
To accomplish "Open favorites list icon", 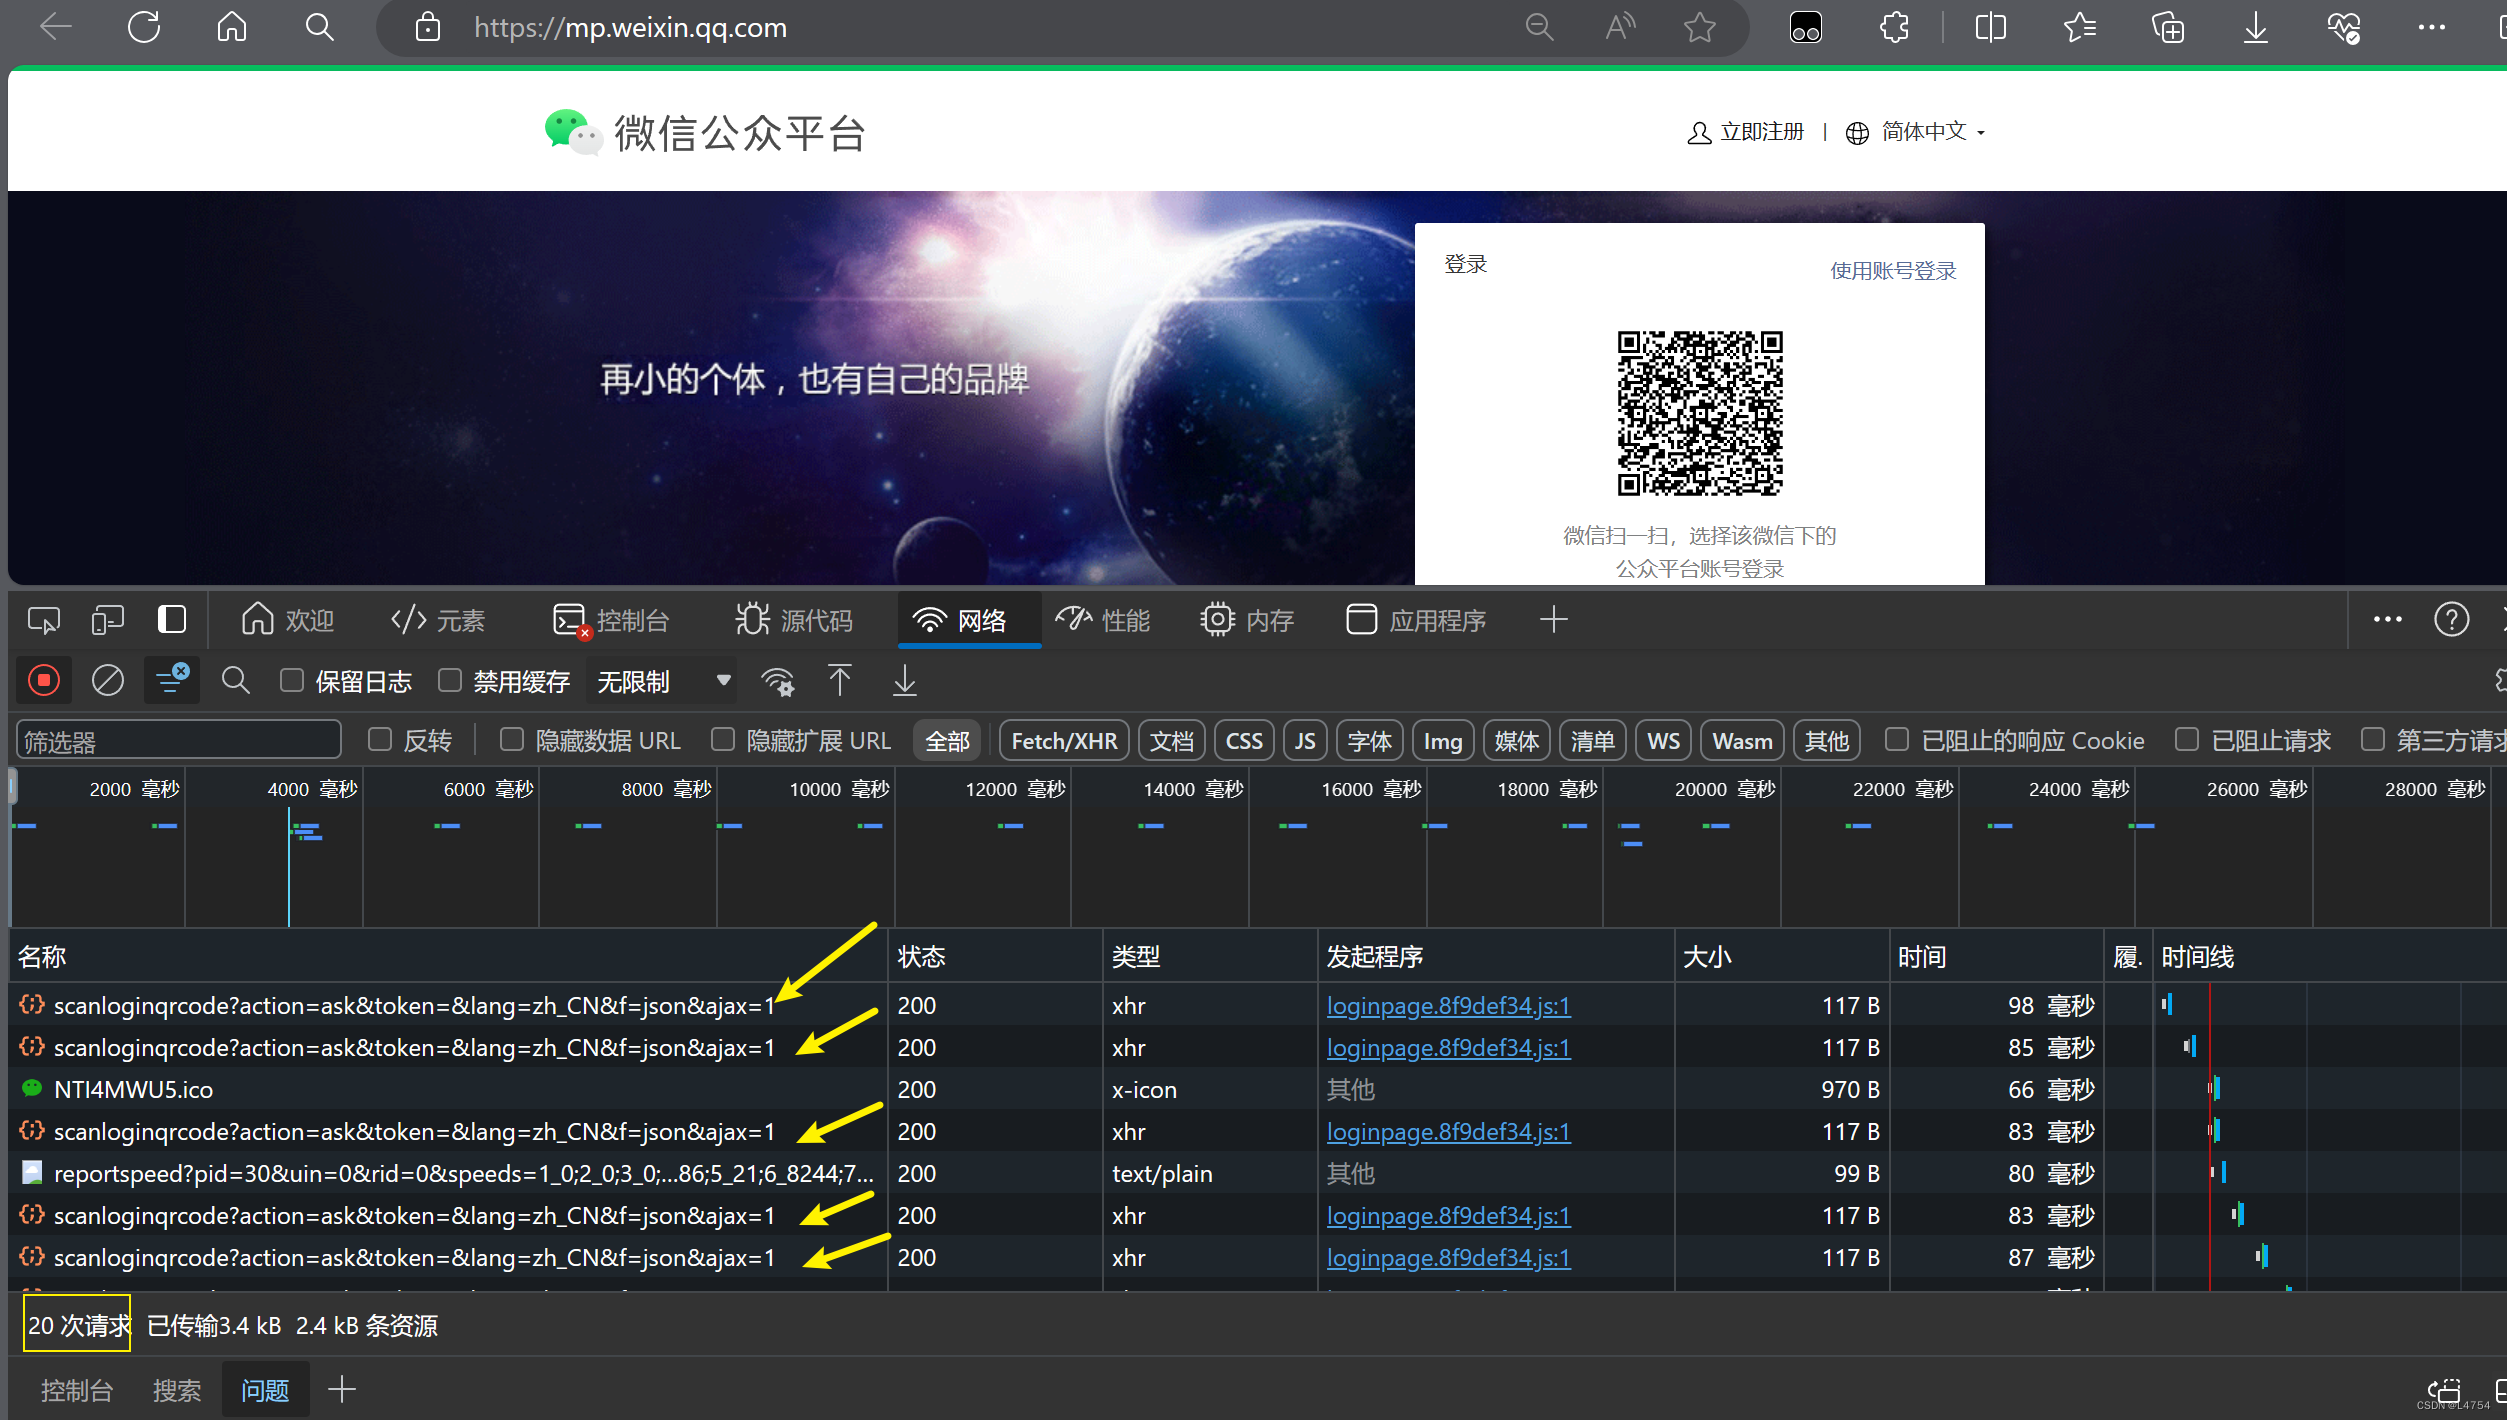I will coord(2080,27).
